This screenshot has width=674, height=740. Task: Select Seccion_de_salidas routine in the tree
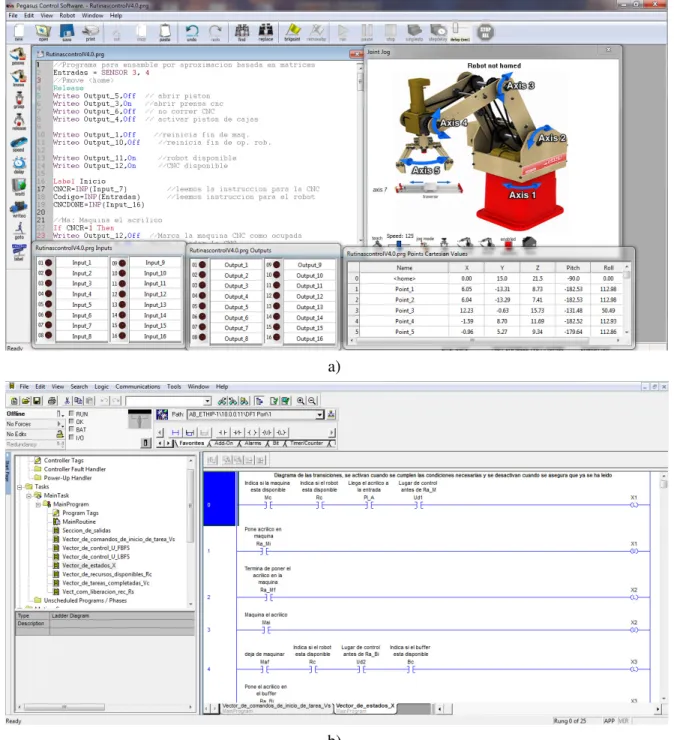click(86, 530)
